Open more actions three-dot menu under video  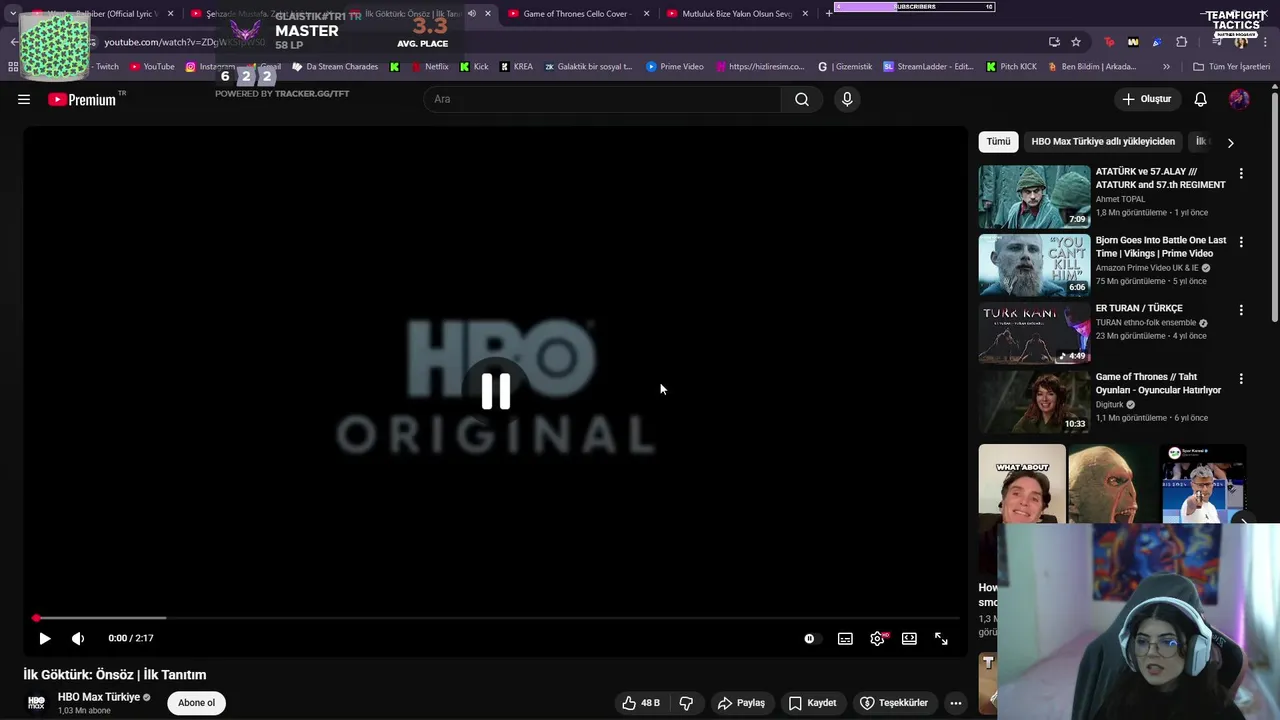[955, 703]
